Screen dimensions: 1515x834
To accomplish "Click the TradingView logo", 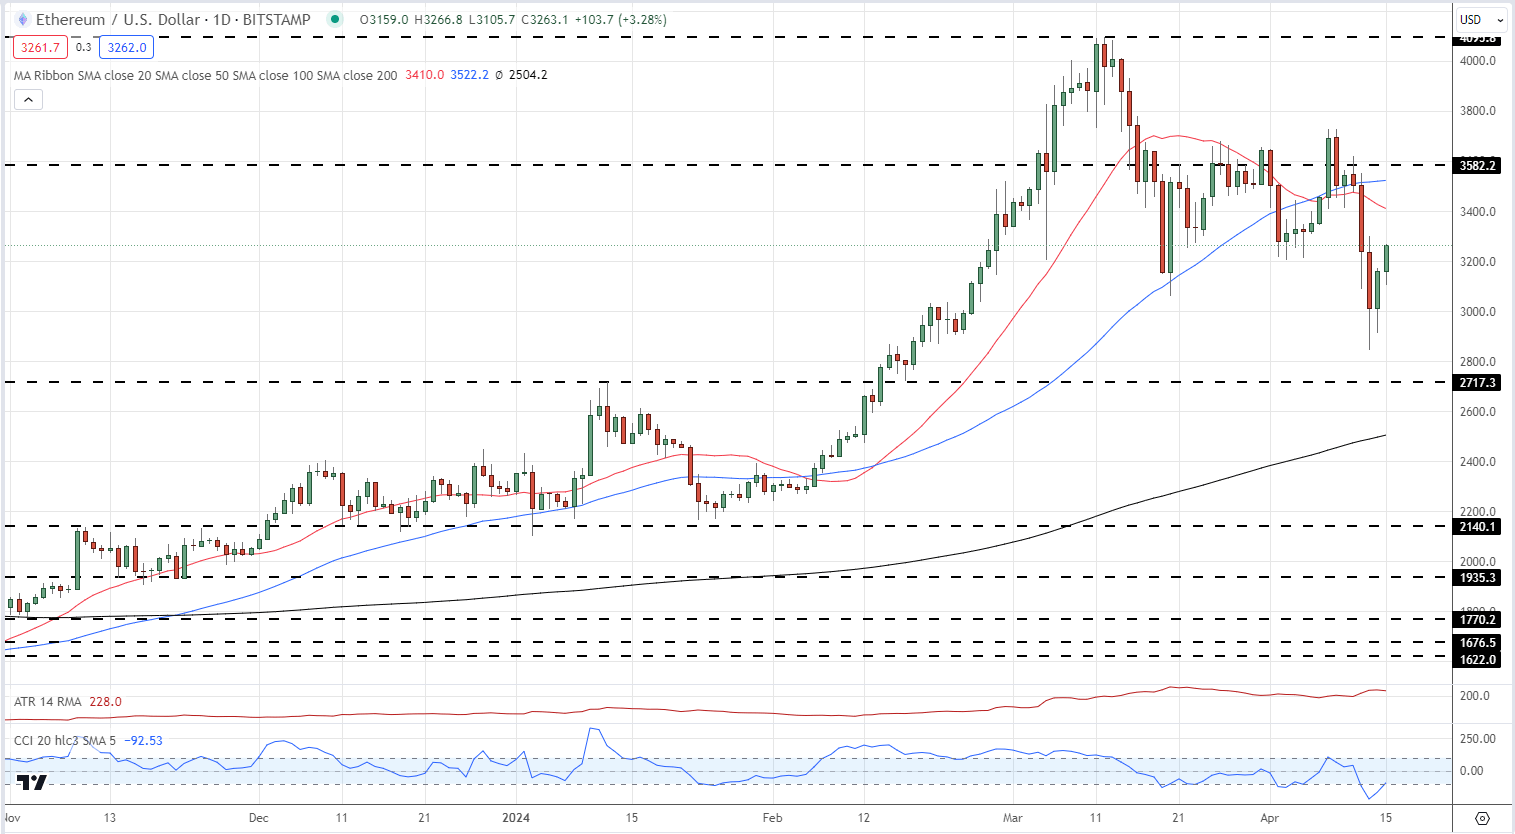I will click(x=31, y=782).
